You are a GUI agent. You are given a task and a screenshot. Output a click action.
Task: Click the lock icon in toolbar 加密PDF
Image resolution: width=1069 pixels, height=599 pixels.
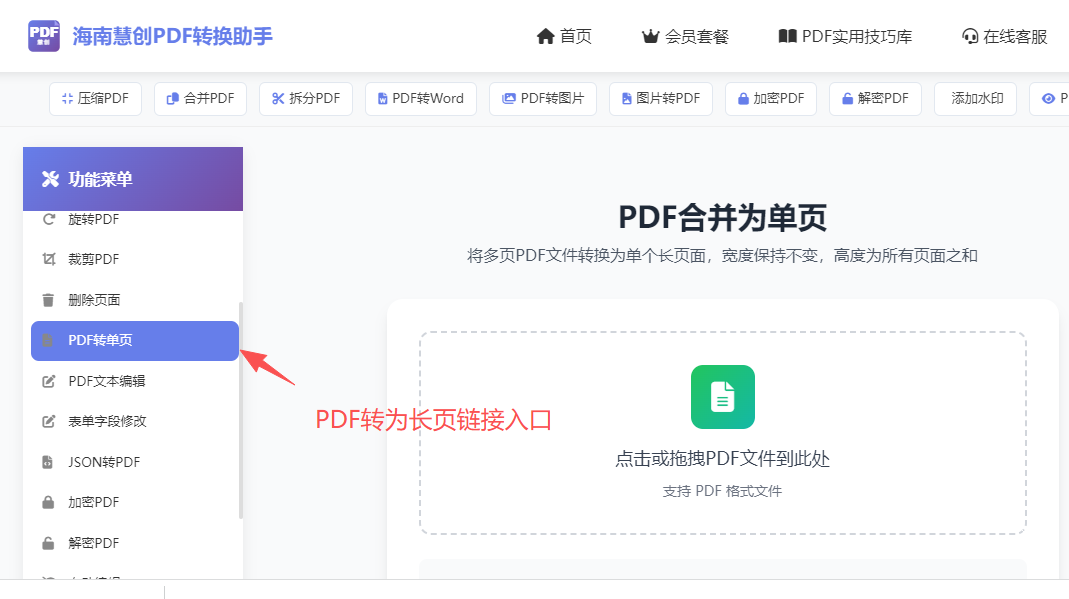(743, 99)
